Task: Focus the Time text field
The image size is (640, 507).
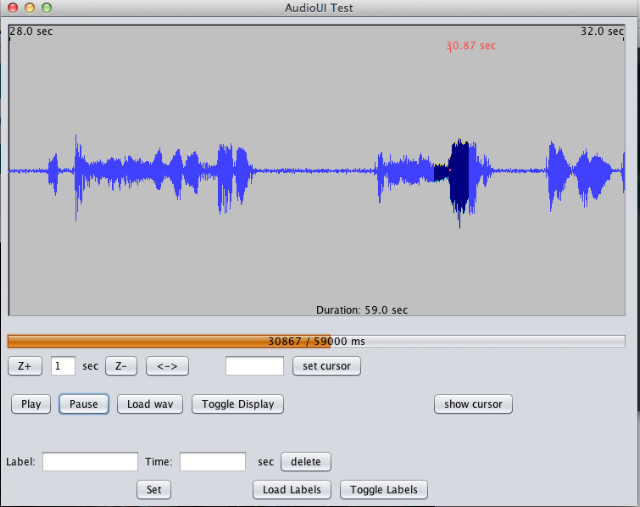Action: coord(213,462)
